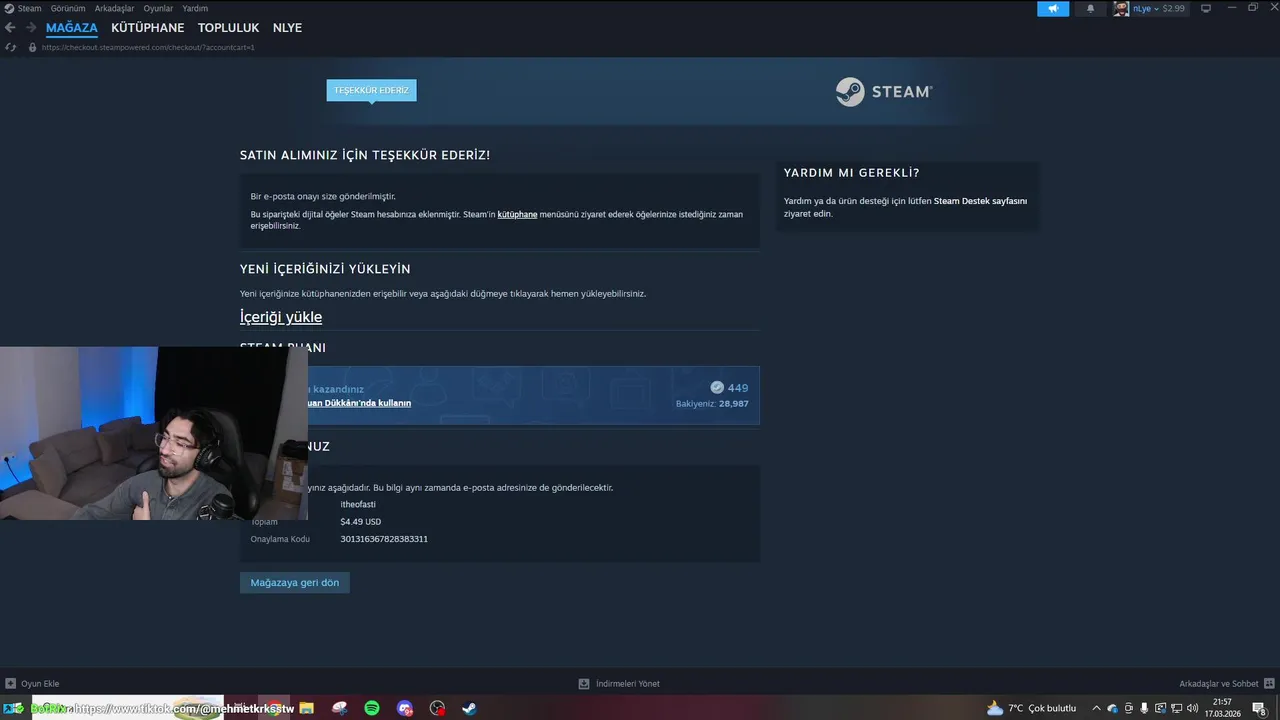Open the Oyunlar menu
The height and width of the screenshot is (720, 1280).
158,8
